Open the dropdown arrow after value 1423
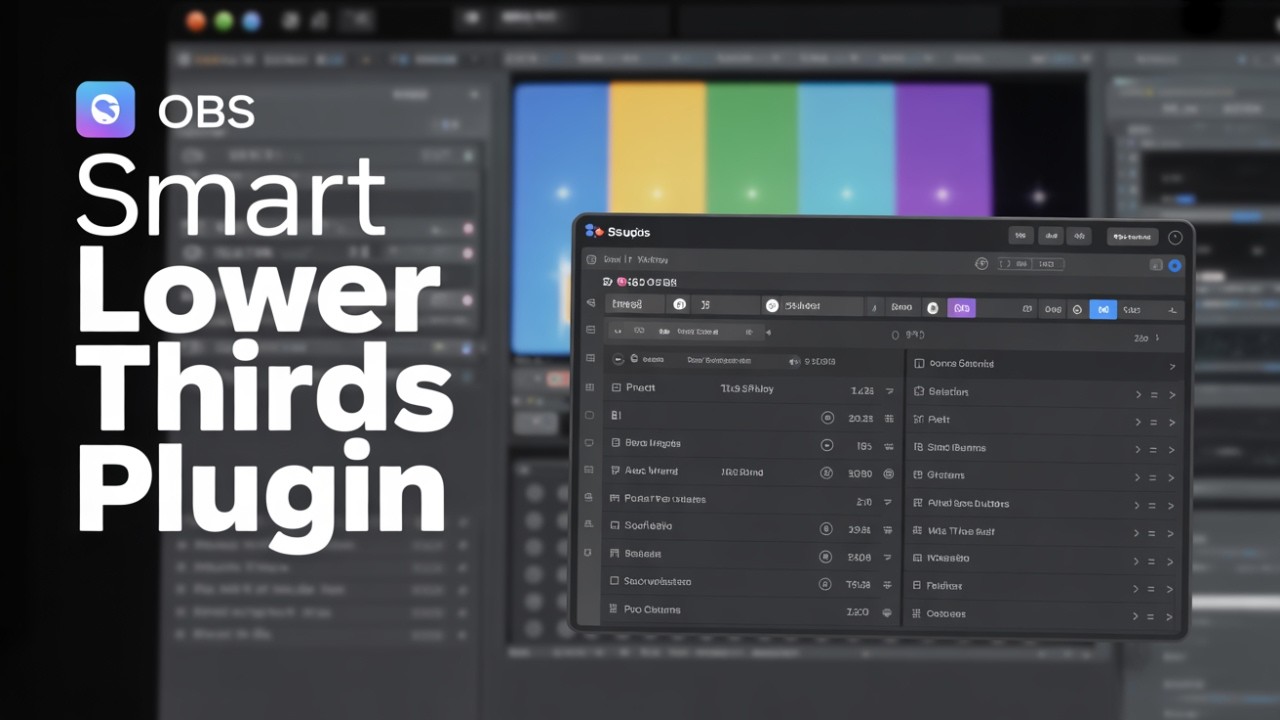This screenshot has width=1280, height=720. click(889, 391)
